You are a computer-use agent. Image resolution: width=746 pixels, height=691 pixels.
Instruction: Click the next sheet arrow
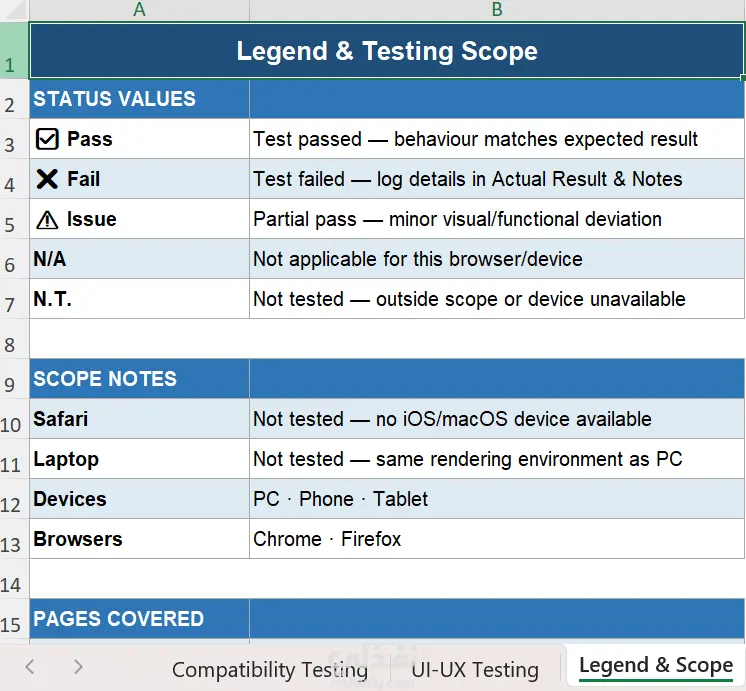79,667
